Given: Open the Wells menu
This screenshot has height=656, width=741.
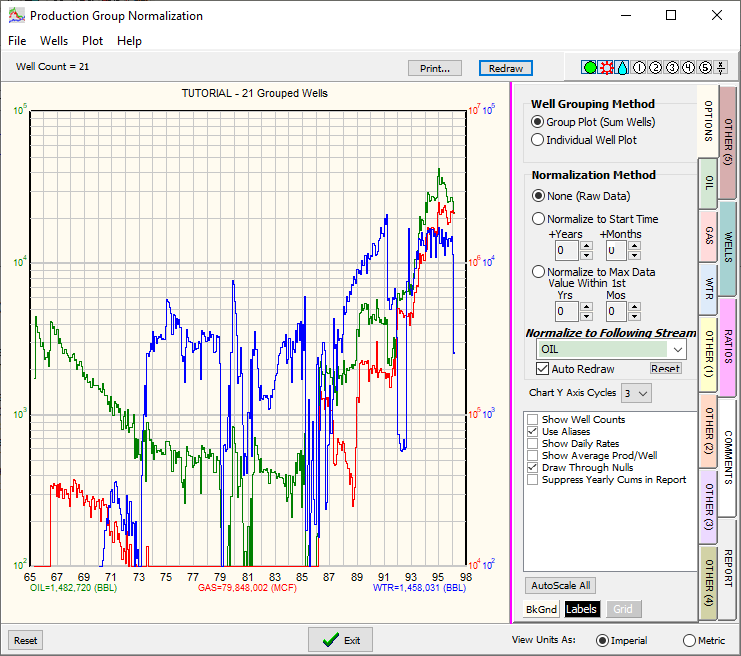Looking at the screenshot, I should click(x=54, y=41).
